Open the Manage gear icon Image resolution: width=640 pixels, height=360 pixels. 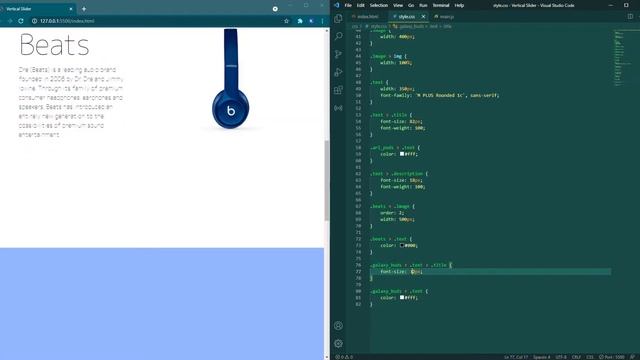pos(338,344)
